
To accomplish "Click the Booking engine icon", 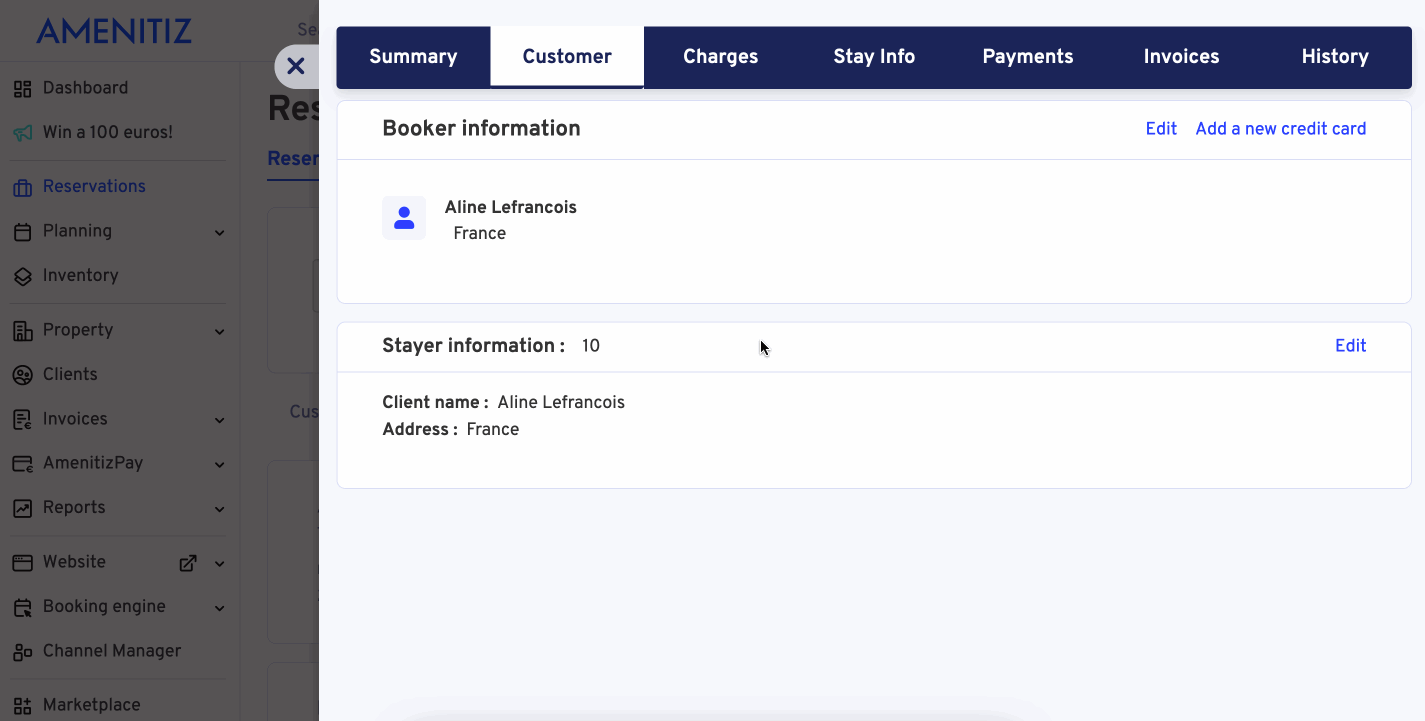I will click(x=22, y=607).
